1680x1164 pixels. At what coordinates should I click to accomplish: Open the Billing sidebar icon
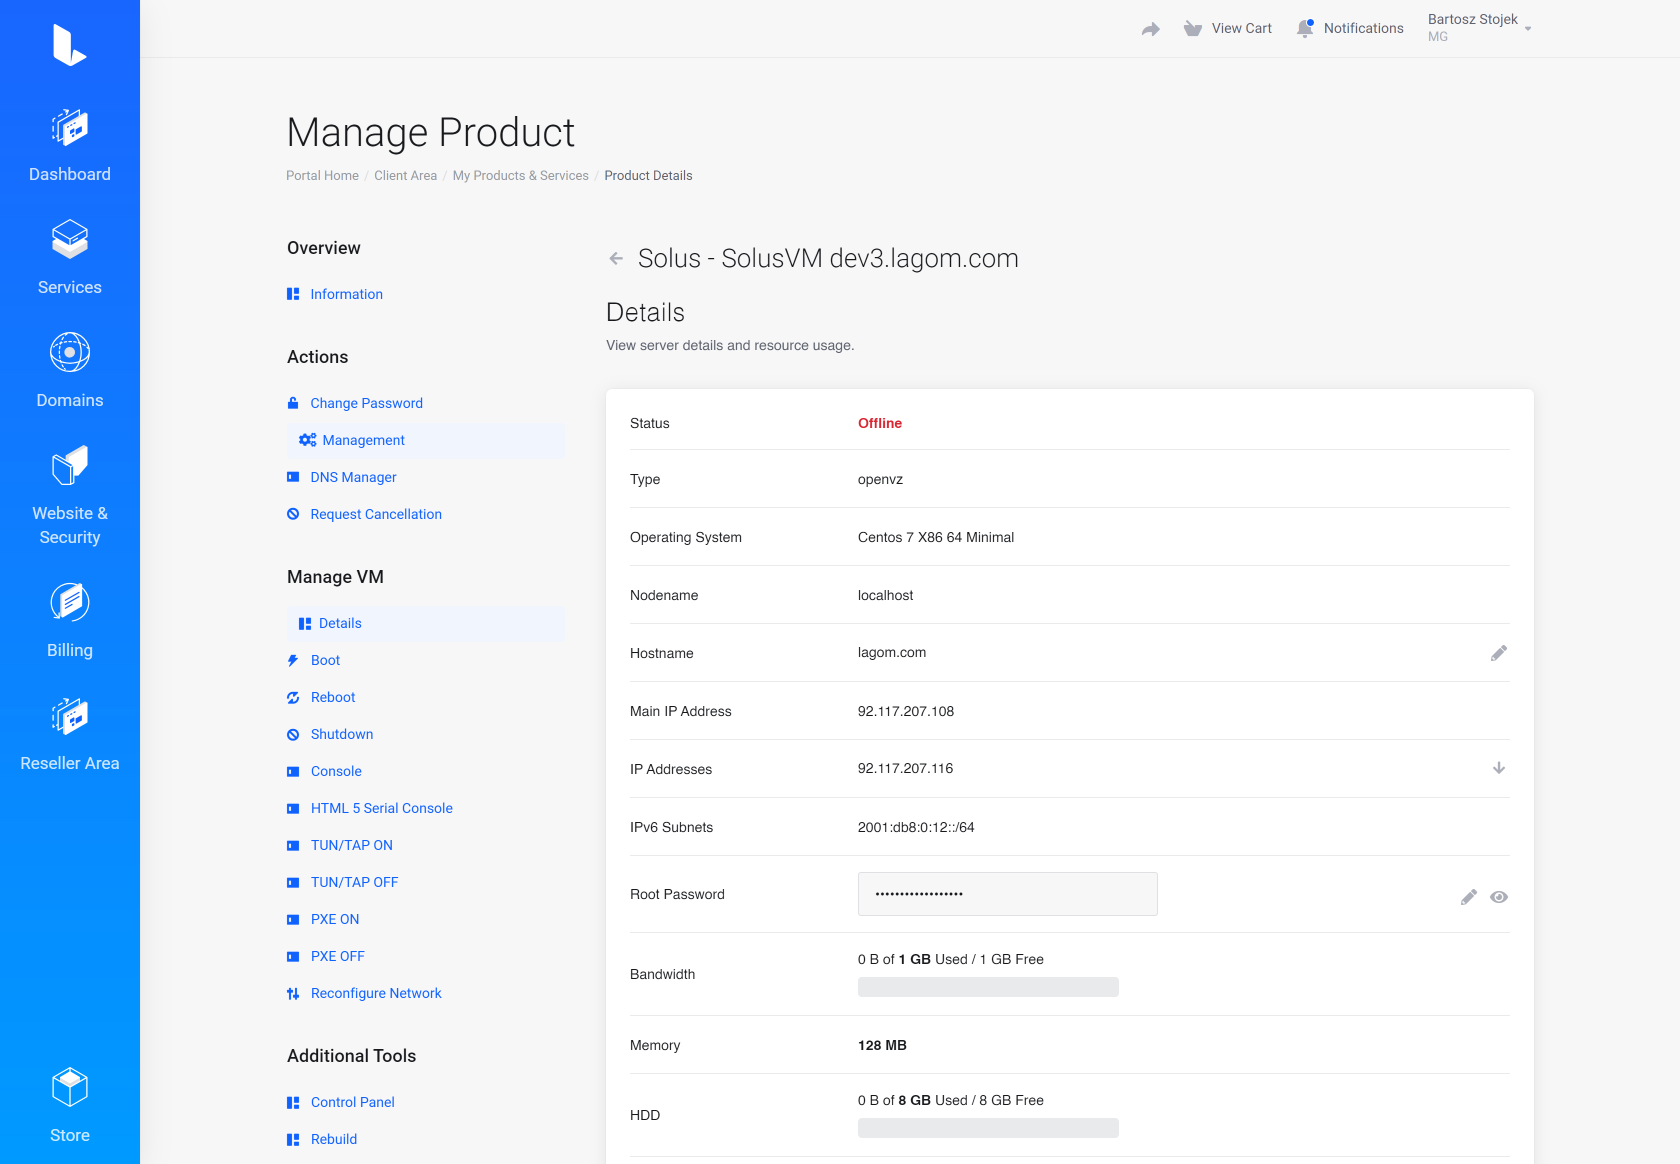pyautogui.click(x=70, y=602)
